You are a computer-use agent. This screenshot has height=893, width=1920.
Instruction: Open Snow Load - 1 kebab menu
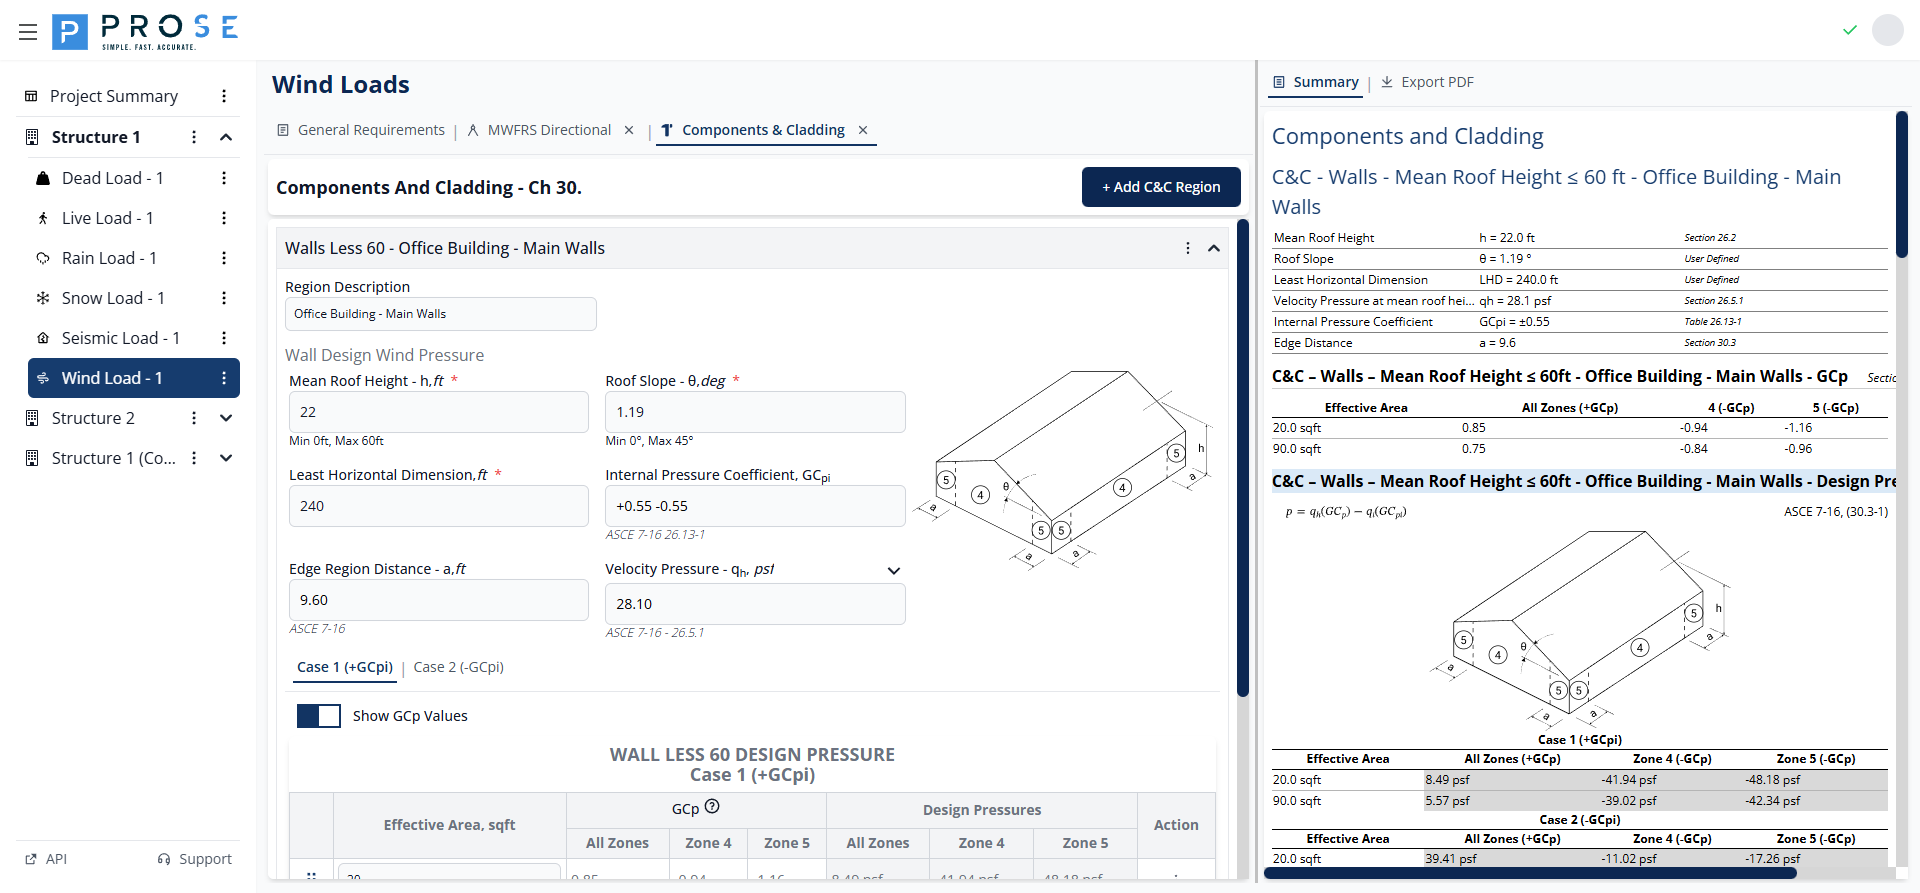pyautogui.click(x=224, y=298)
